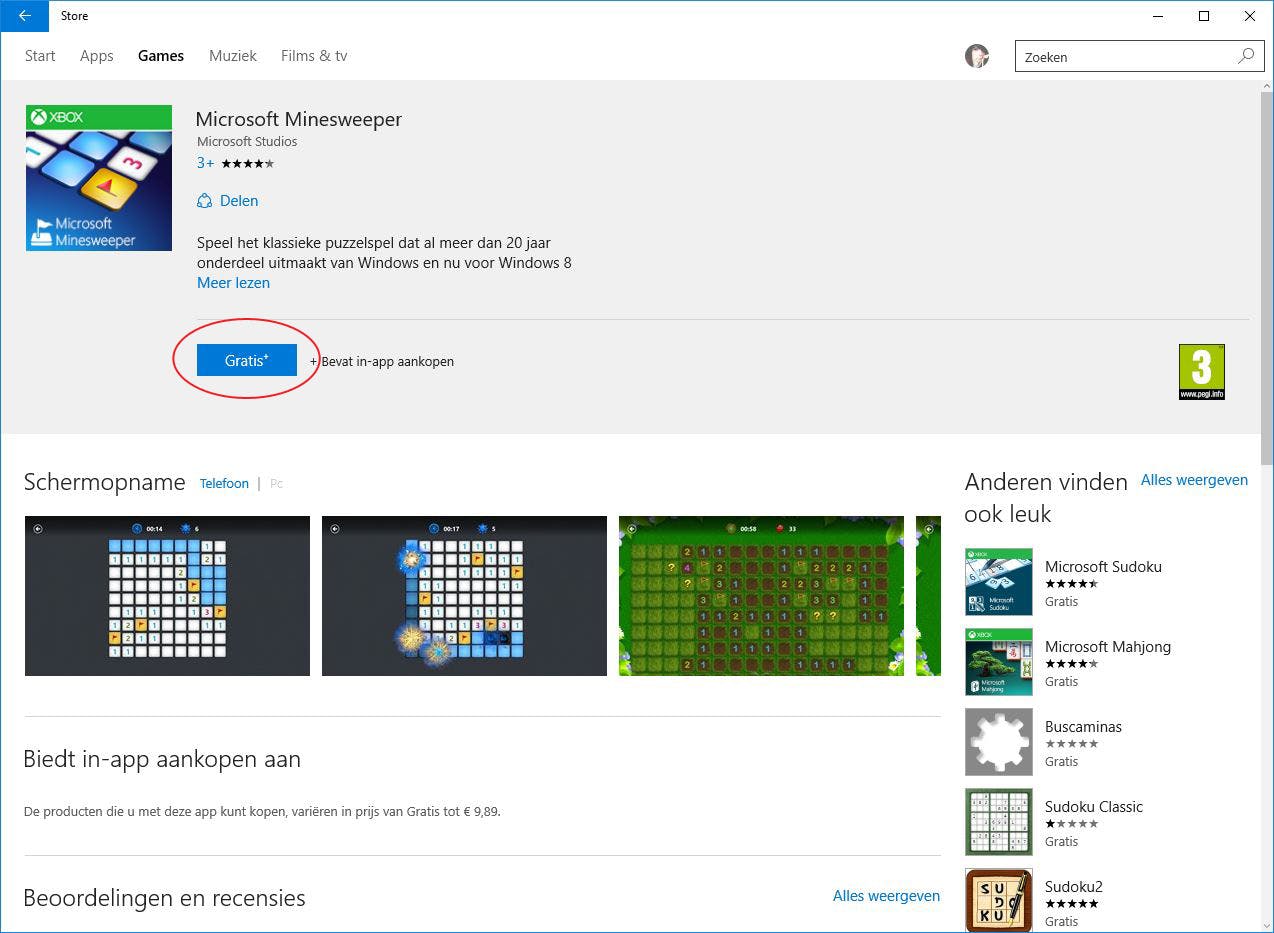Go back using the Store back arrow

24,16
